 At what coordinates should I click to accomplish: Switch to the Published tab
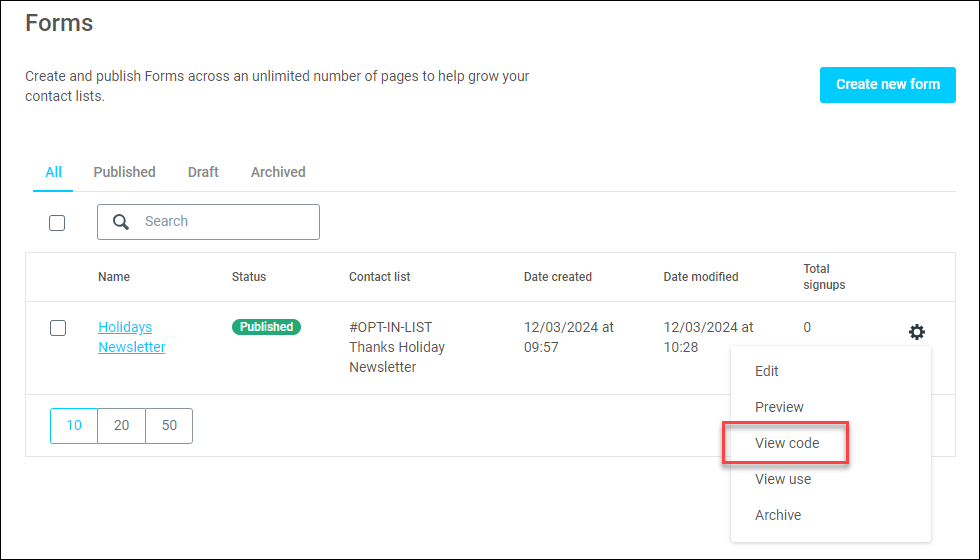(124, 172)
